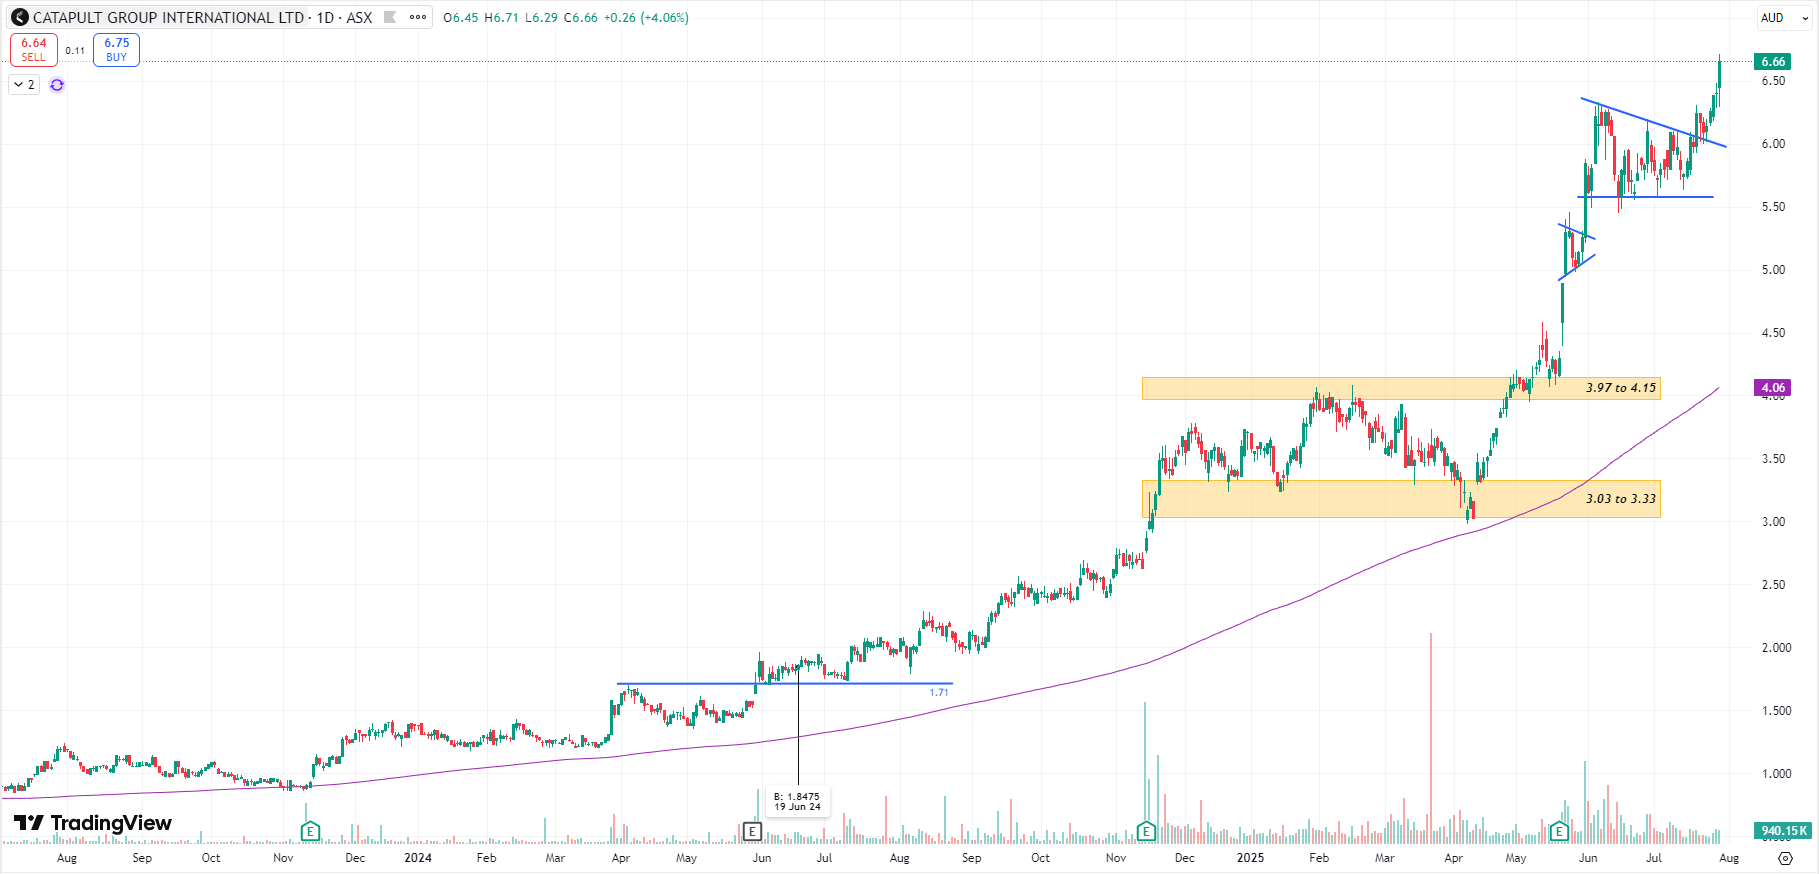Open the AUD currency dropdown
The image size is (1819, 874).
pos(1783,18)
